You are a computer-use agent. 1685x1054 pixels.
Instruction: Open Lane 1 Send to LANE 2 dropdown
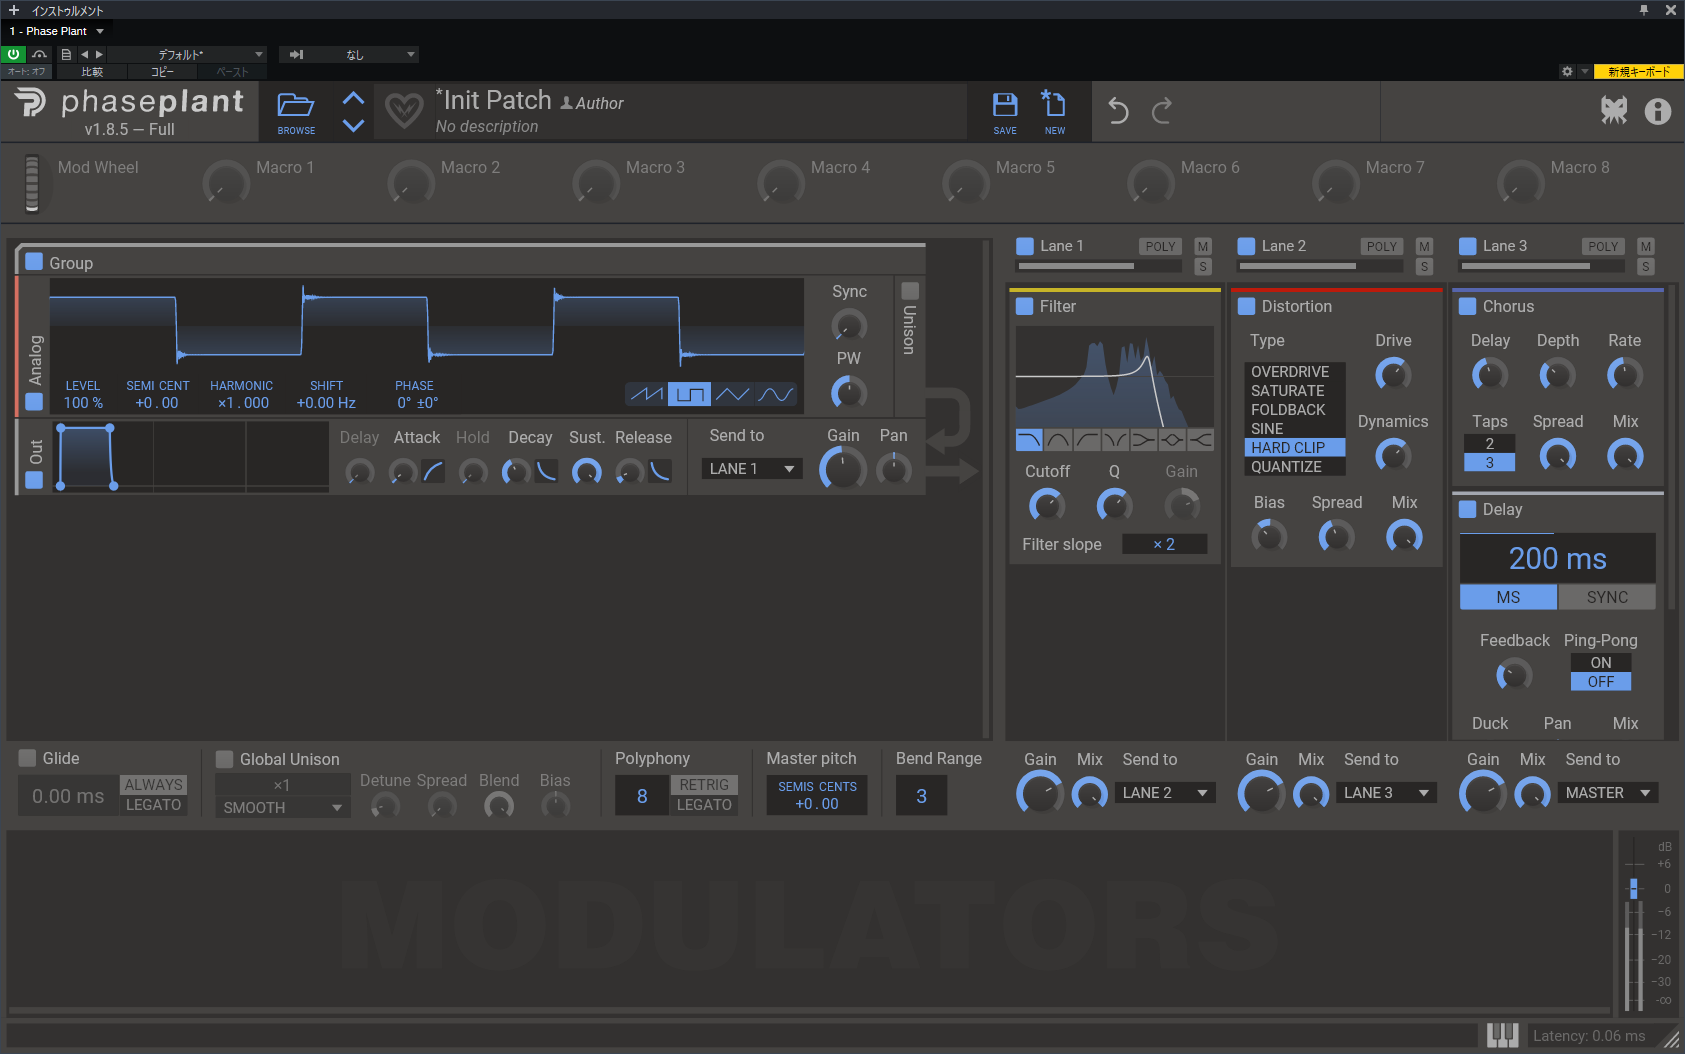click(1165, 792)
